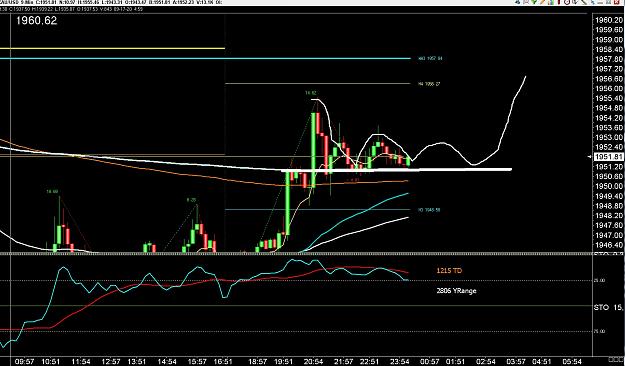Click the 09:57 time axis label
This screenshot has width=625, height=366.
(24, 361)
